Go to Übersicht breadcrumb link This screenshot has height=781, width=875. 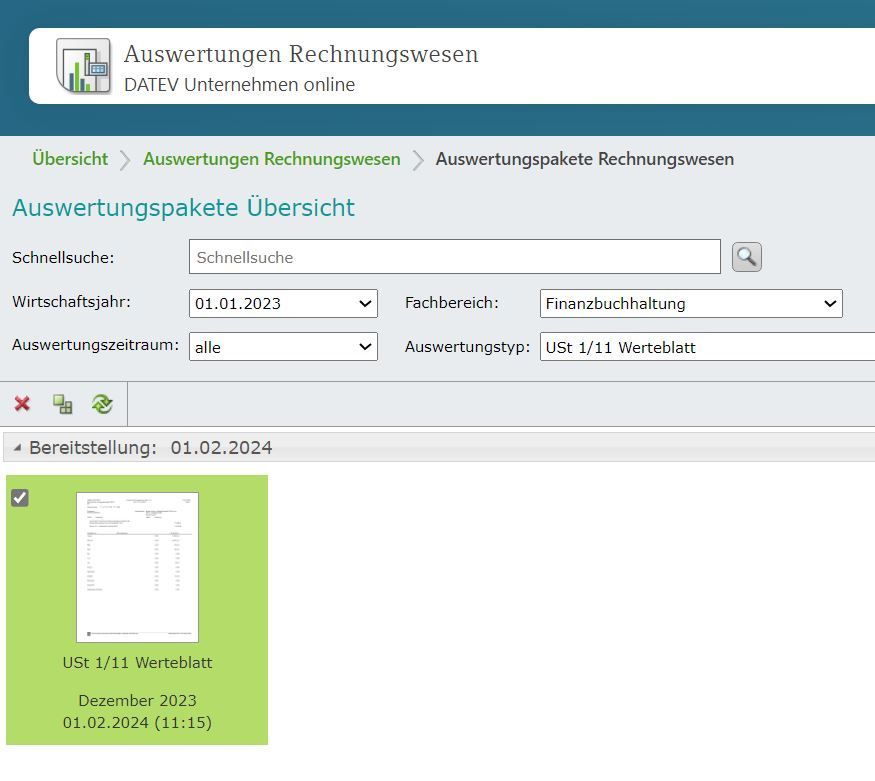[70, 159]
